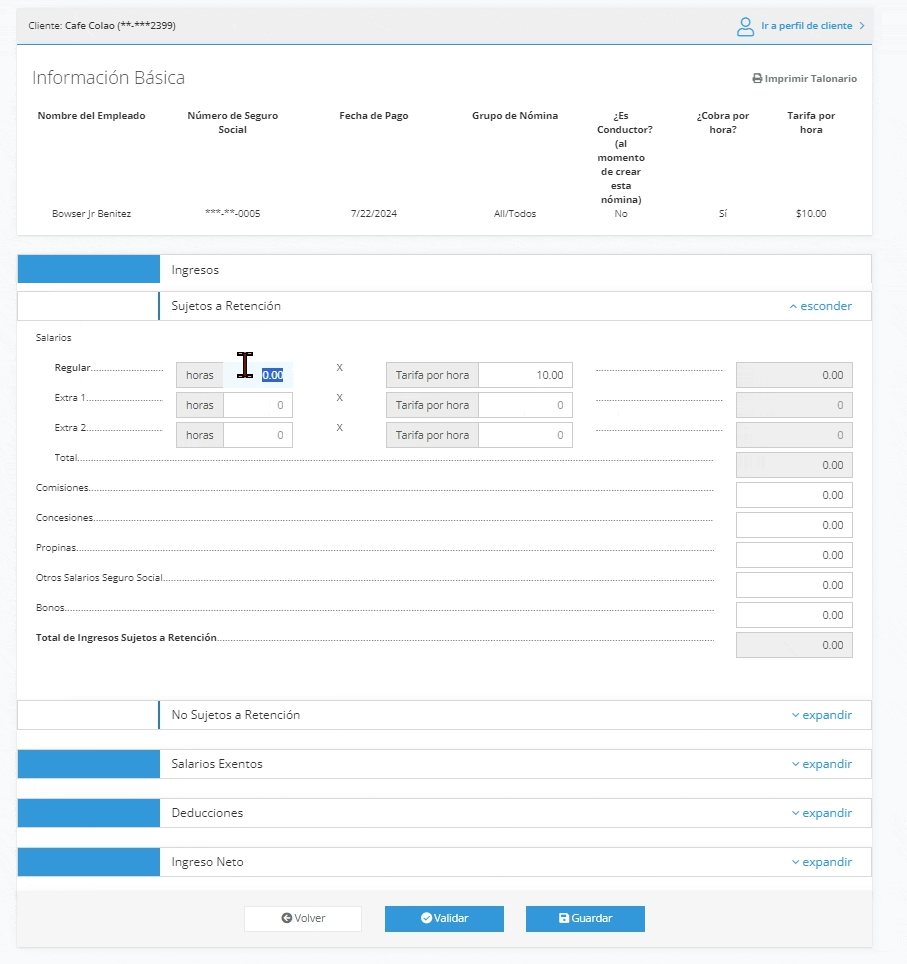Expand the Deducciones section

(822, 813)
